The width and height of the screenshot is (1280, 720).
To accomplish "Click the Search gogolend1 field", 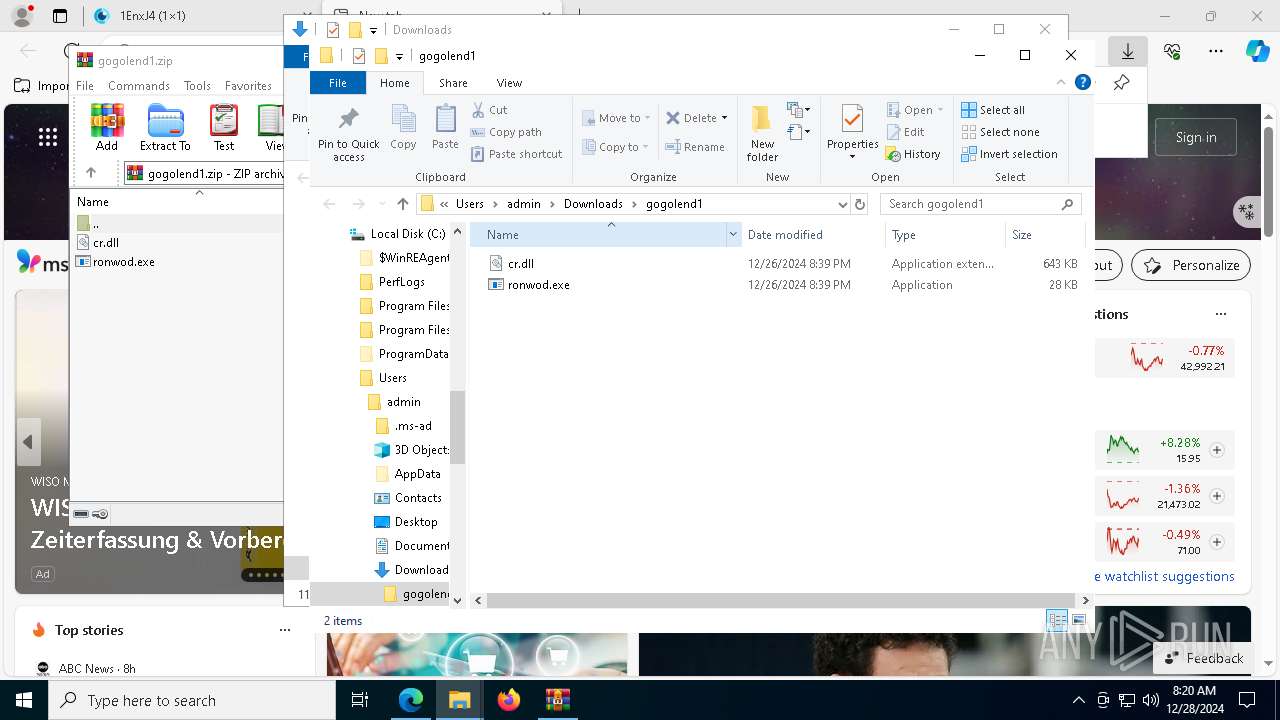I will tap(980, 204).
